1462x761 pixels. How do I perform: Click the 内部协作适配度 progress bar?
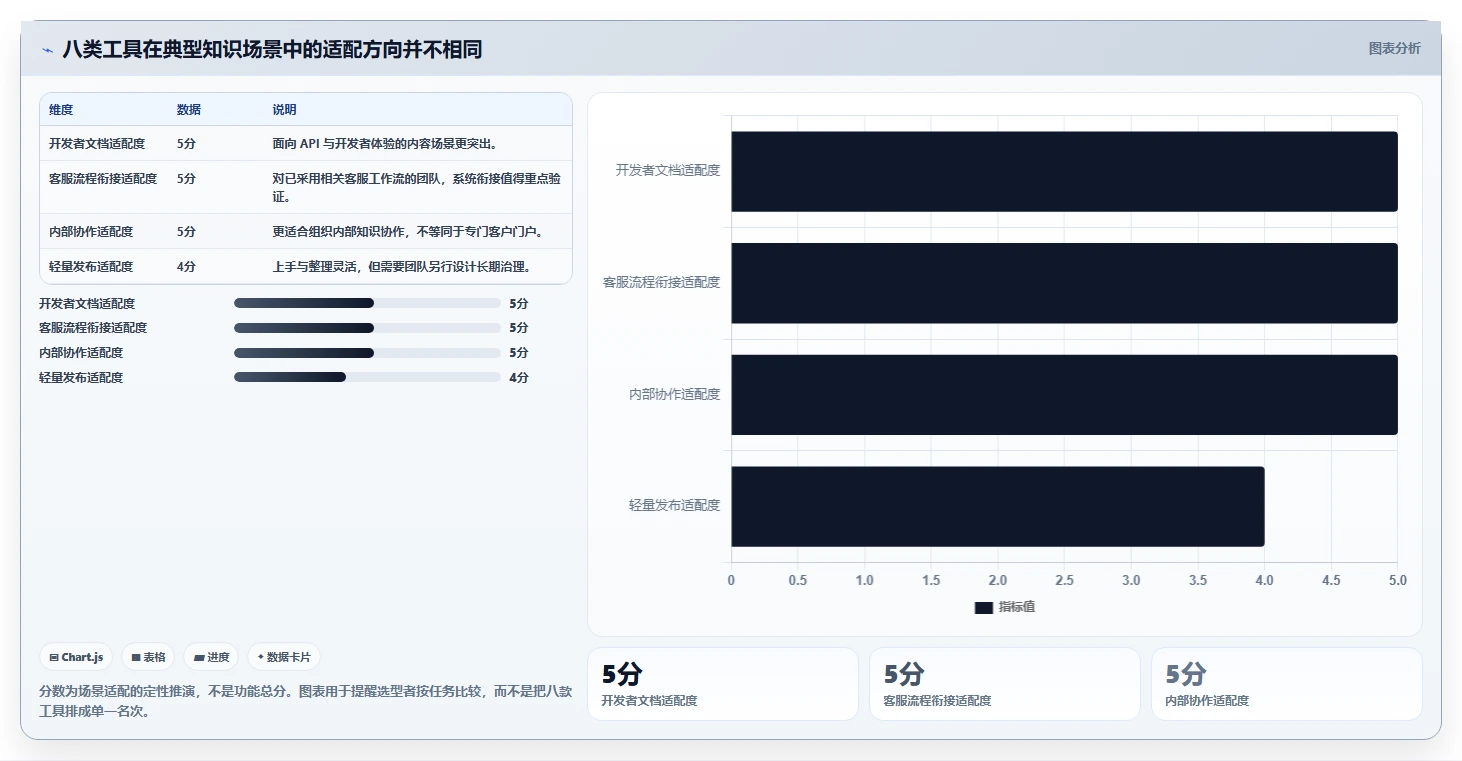click(x=367, y=353)
